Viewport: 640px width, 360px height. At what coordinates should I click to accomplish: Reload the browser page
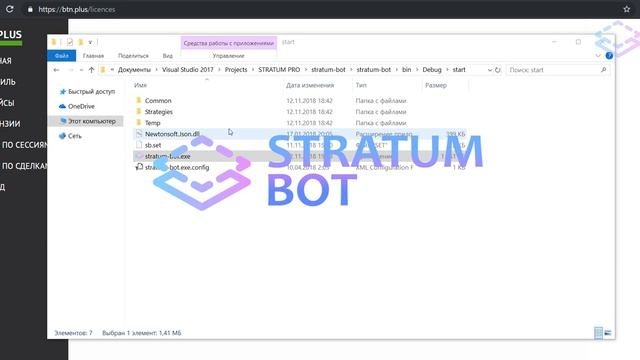click(x=9, y=9)
